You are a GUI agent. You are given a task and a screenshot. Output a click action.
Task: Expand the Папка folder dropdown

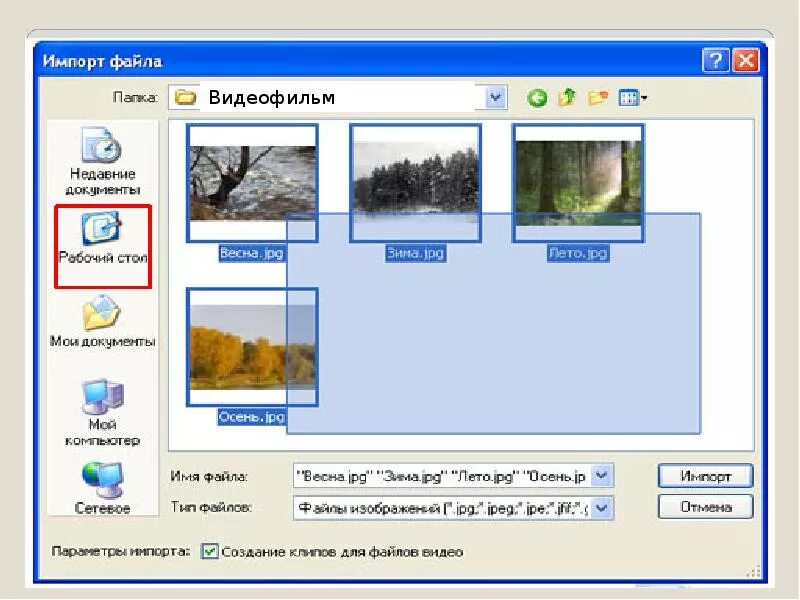point(495,97)
